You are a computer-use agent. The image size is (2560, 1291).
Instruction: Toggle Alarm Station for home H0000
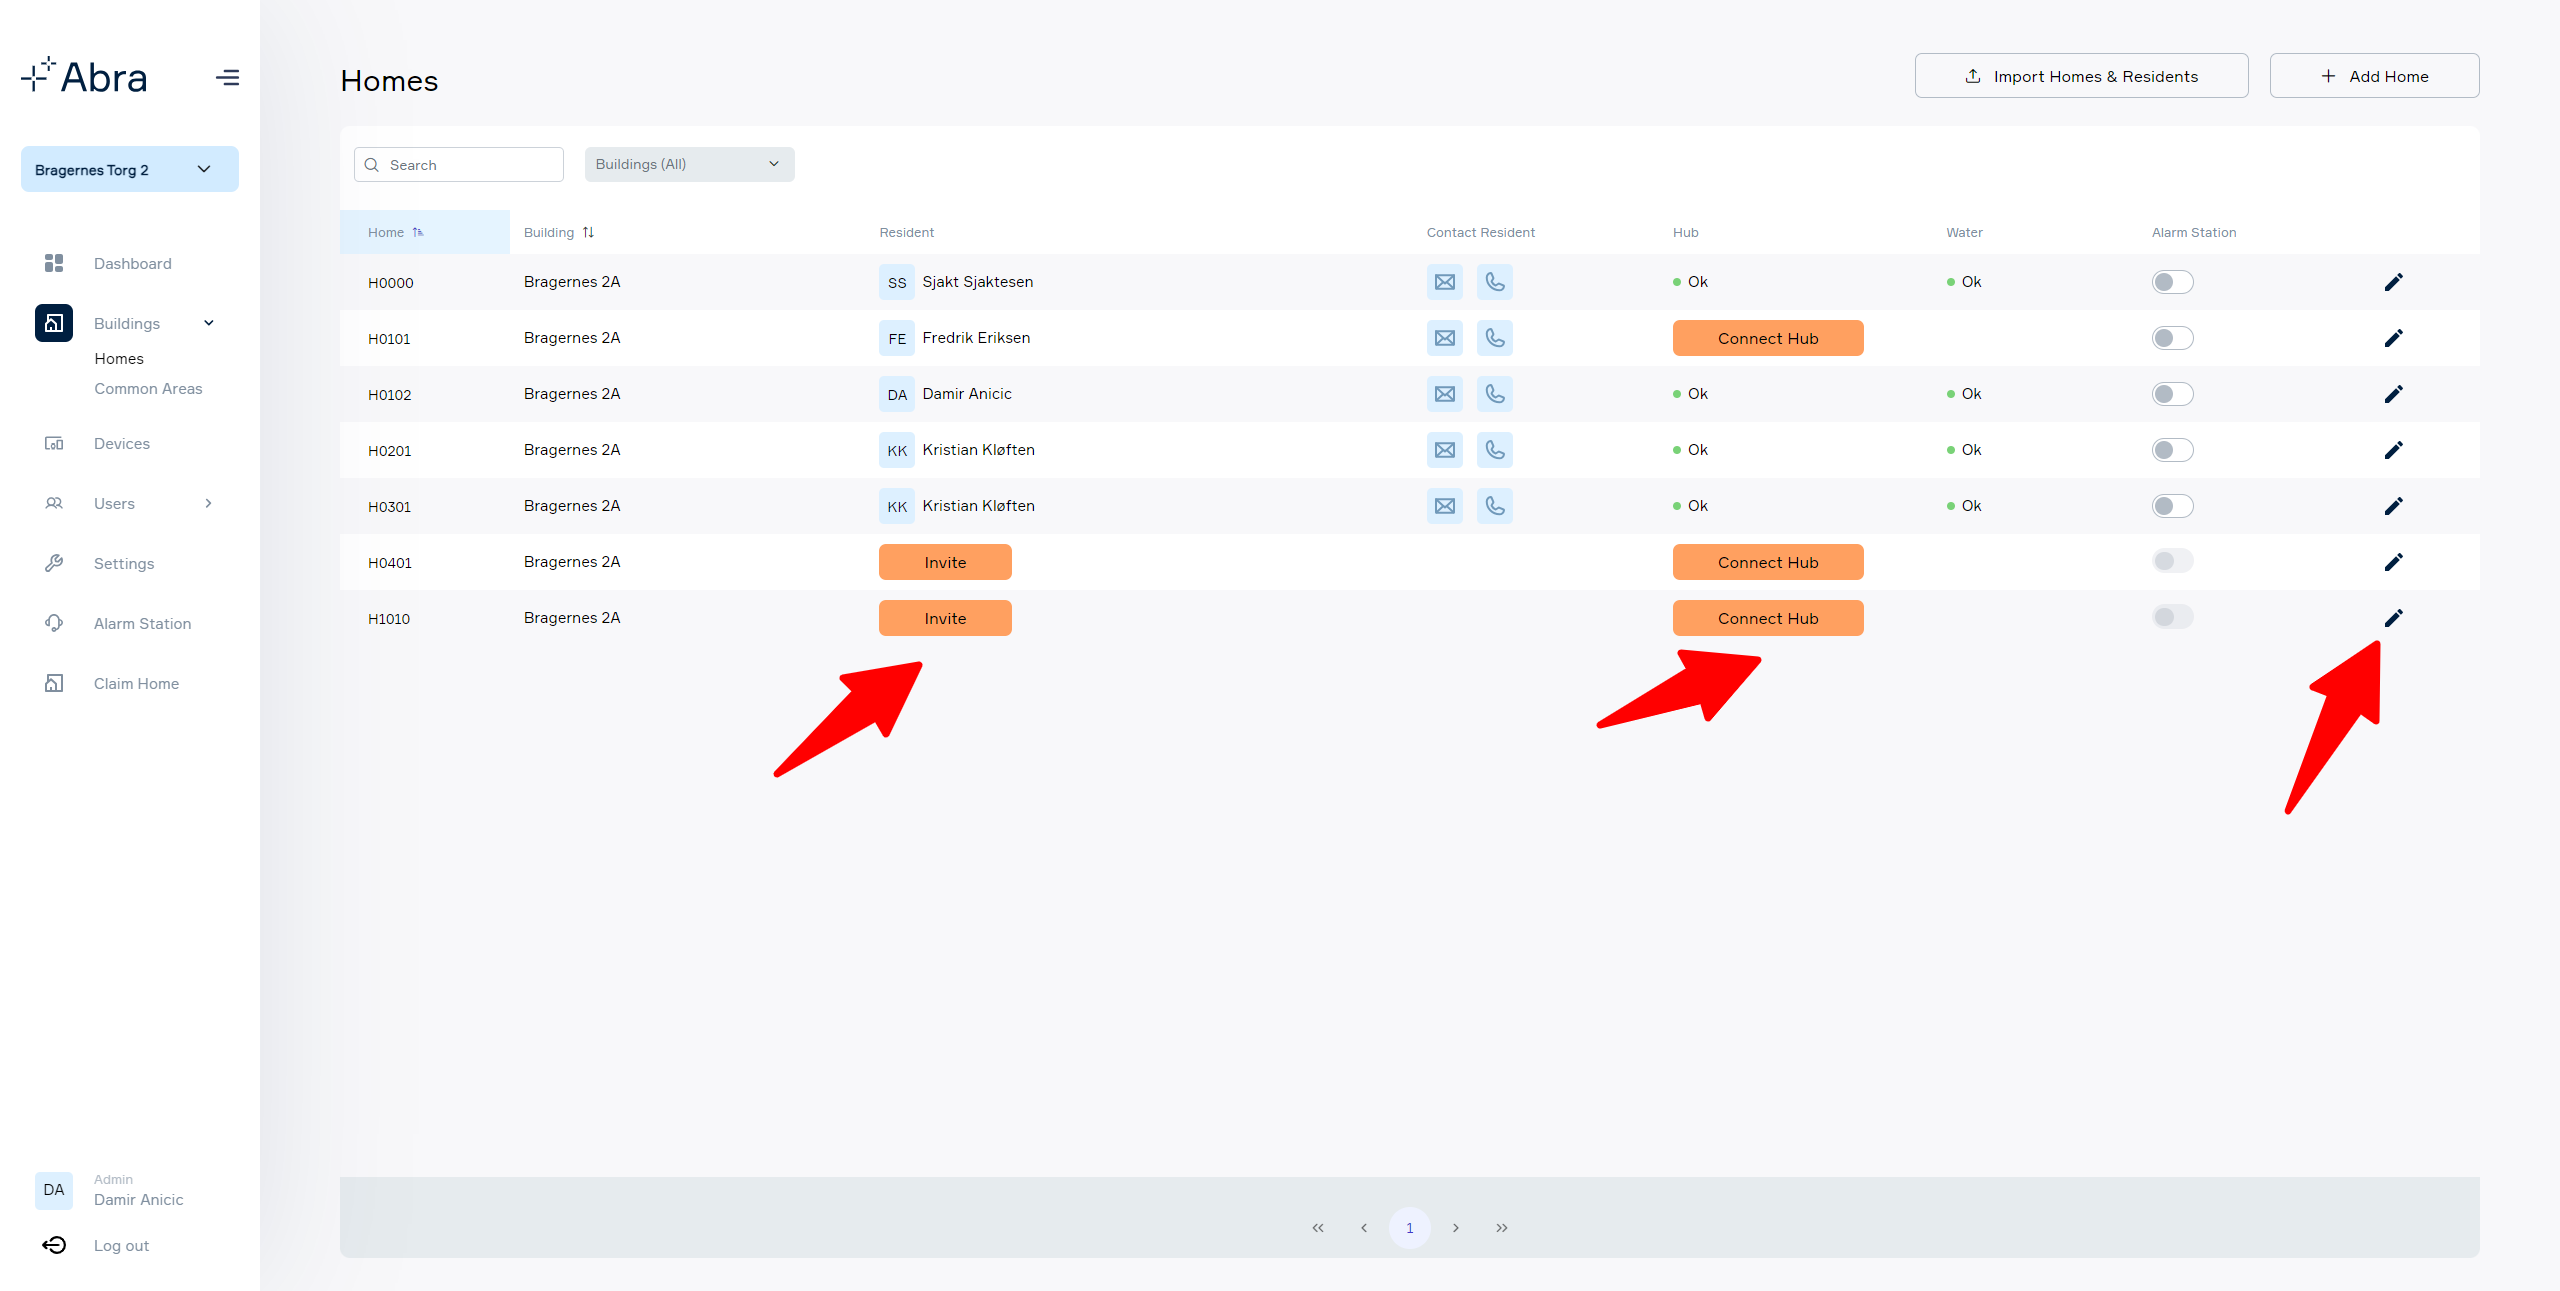coord(2172,282)
